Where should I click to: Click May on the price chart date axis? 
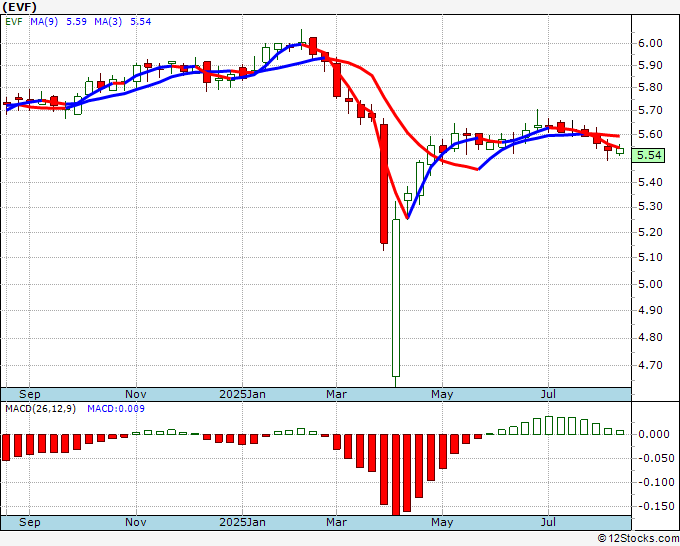[442, 394]
